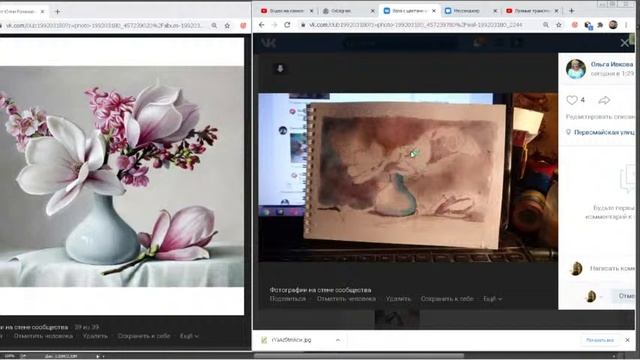Click Поделиться under the right photo
The image size is (640, 360).
(288, 299)
